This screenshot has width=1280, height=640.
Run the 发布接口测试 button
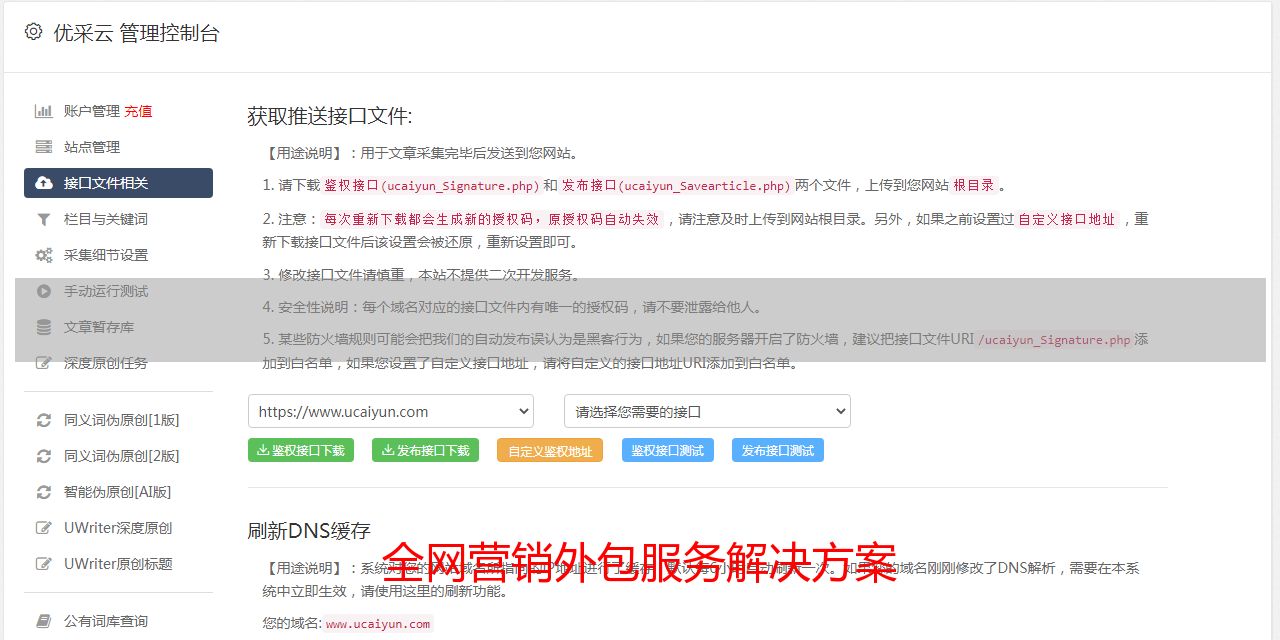(778, 450)
